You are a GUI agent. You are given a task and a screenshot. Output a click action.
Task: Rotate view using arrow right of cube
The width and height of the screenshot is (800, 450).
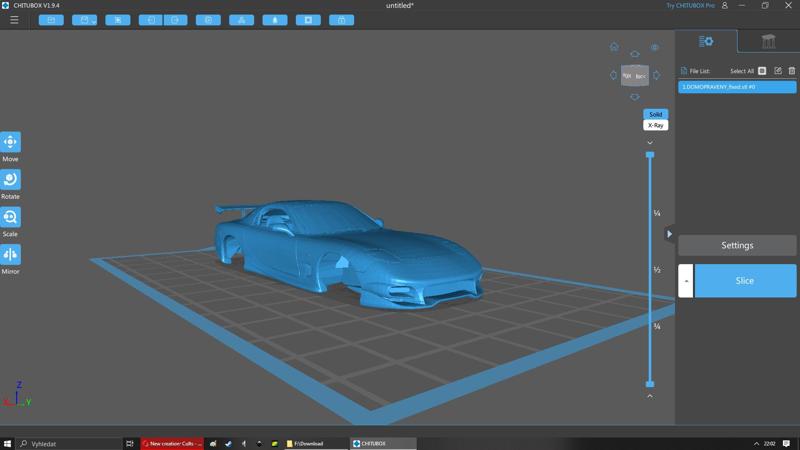[x=657, y=75]
